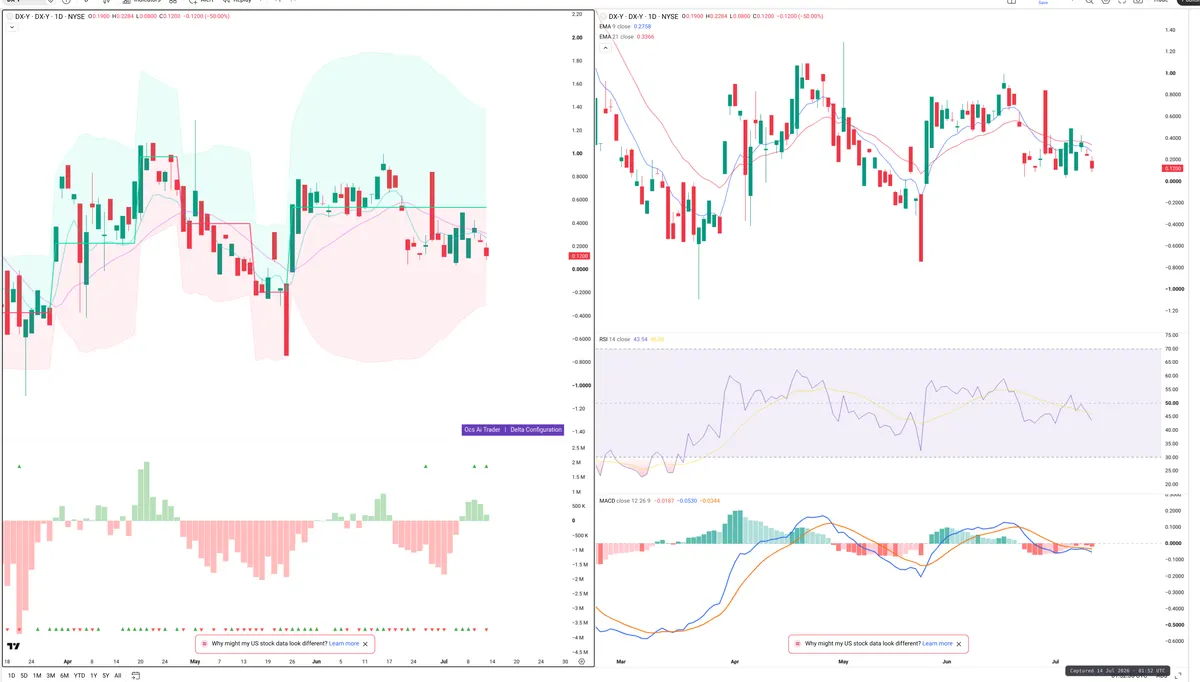Screen dimensions: 1200x682
Task: Click info icon in left chart data notice
Action: point(205,644)
